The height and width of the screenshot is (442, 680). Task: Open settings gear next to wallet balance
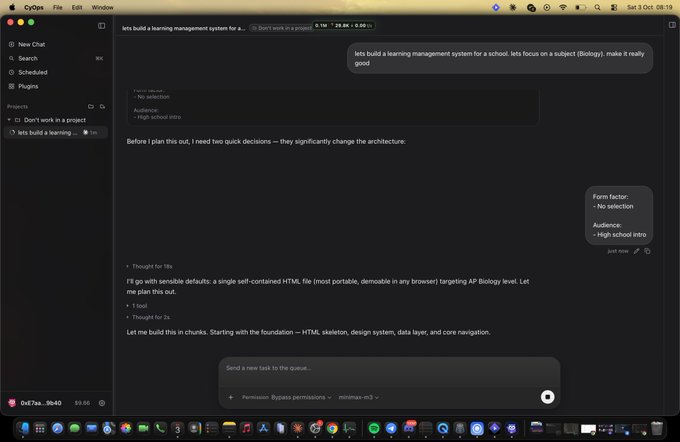[102, 403]
